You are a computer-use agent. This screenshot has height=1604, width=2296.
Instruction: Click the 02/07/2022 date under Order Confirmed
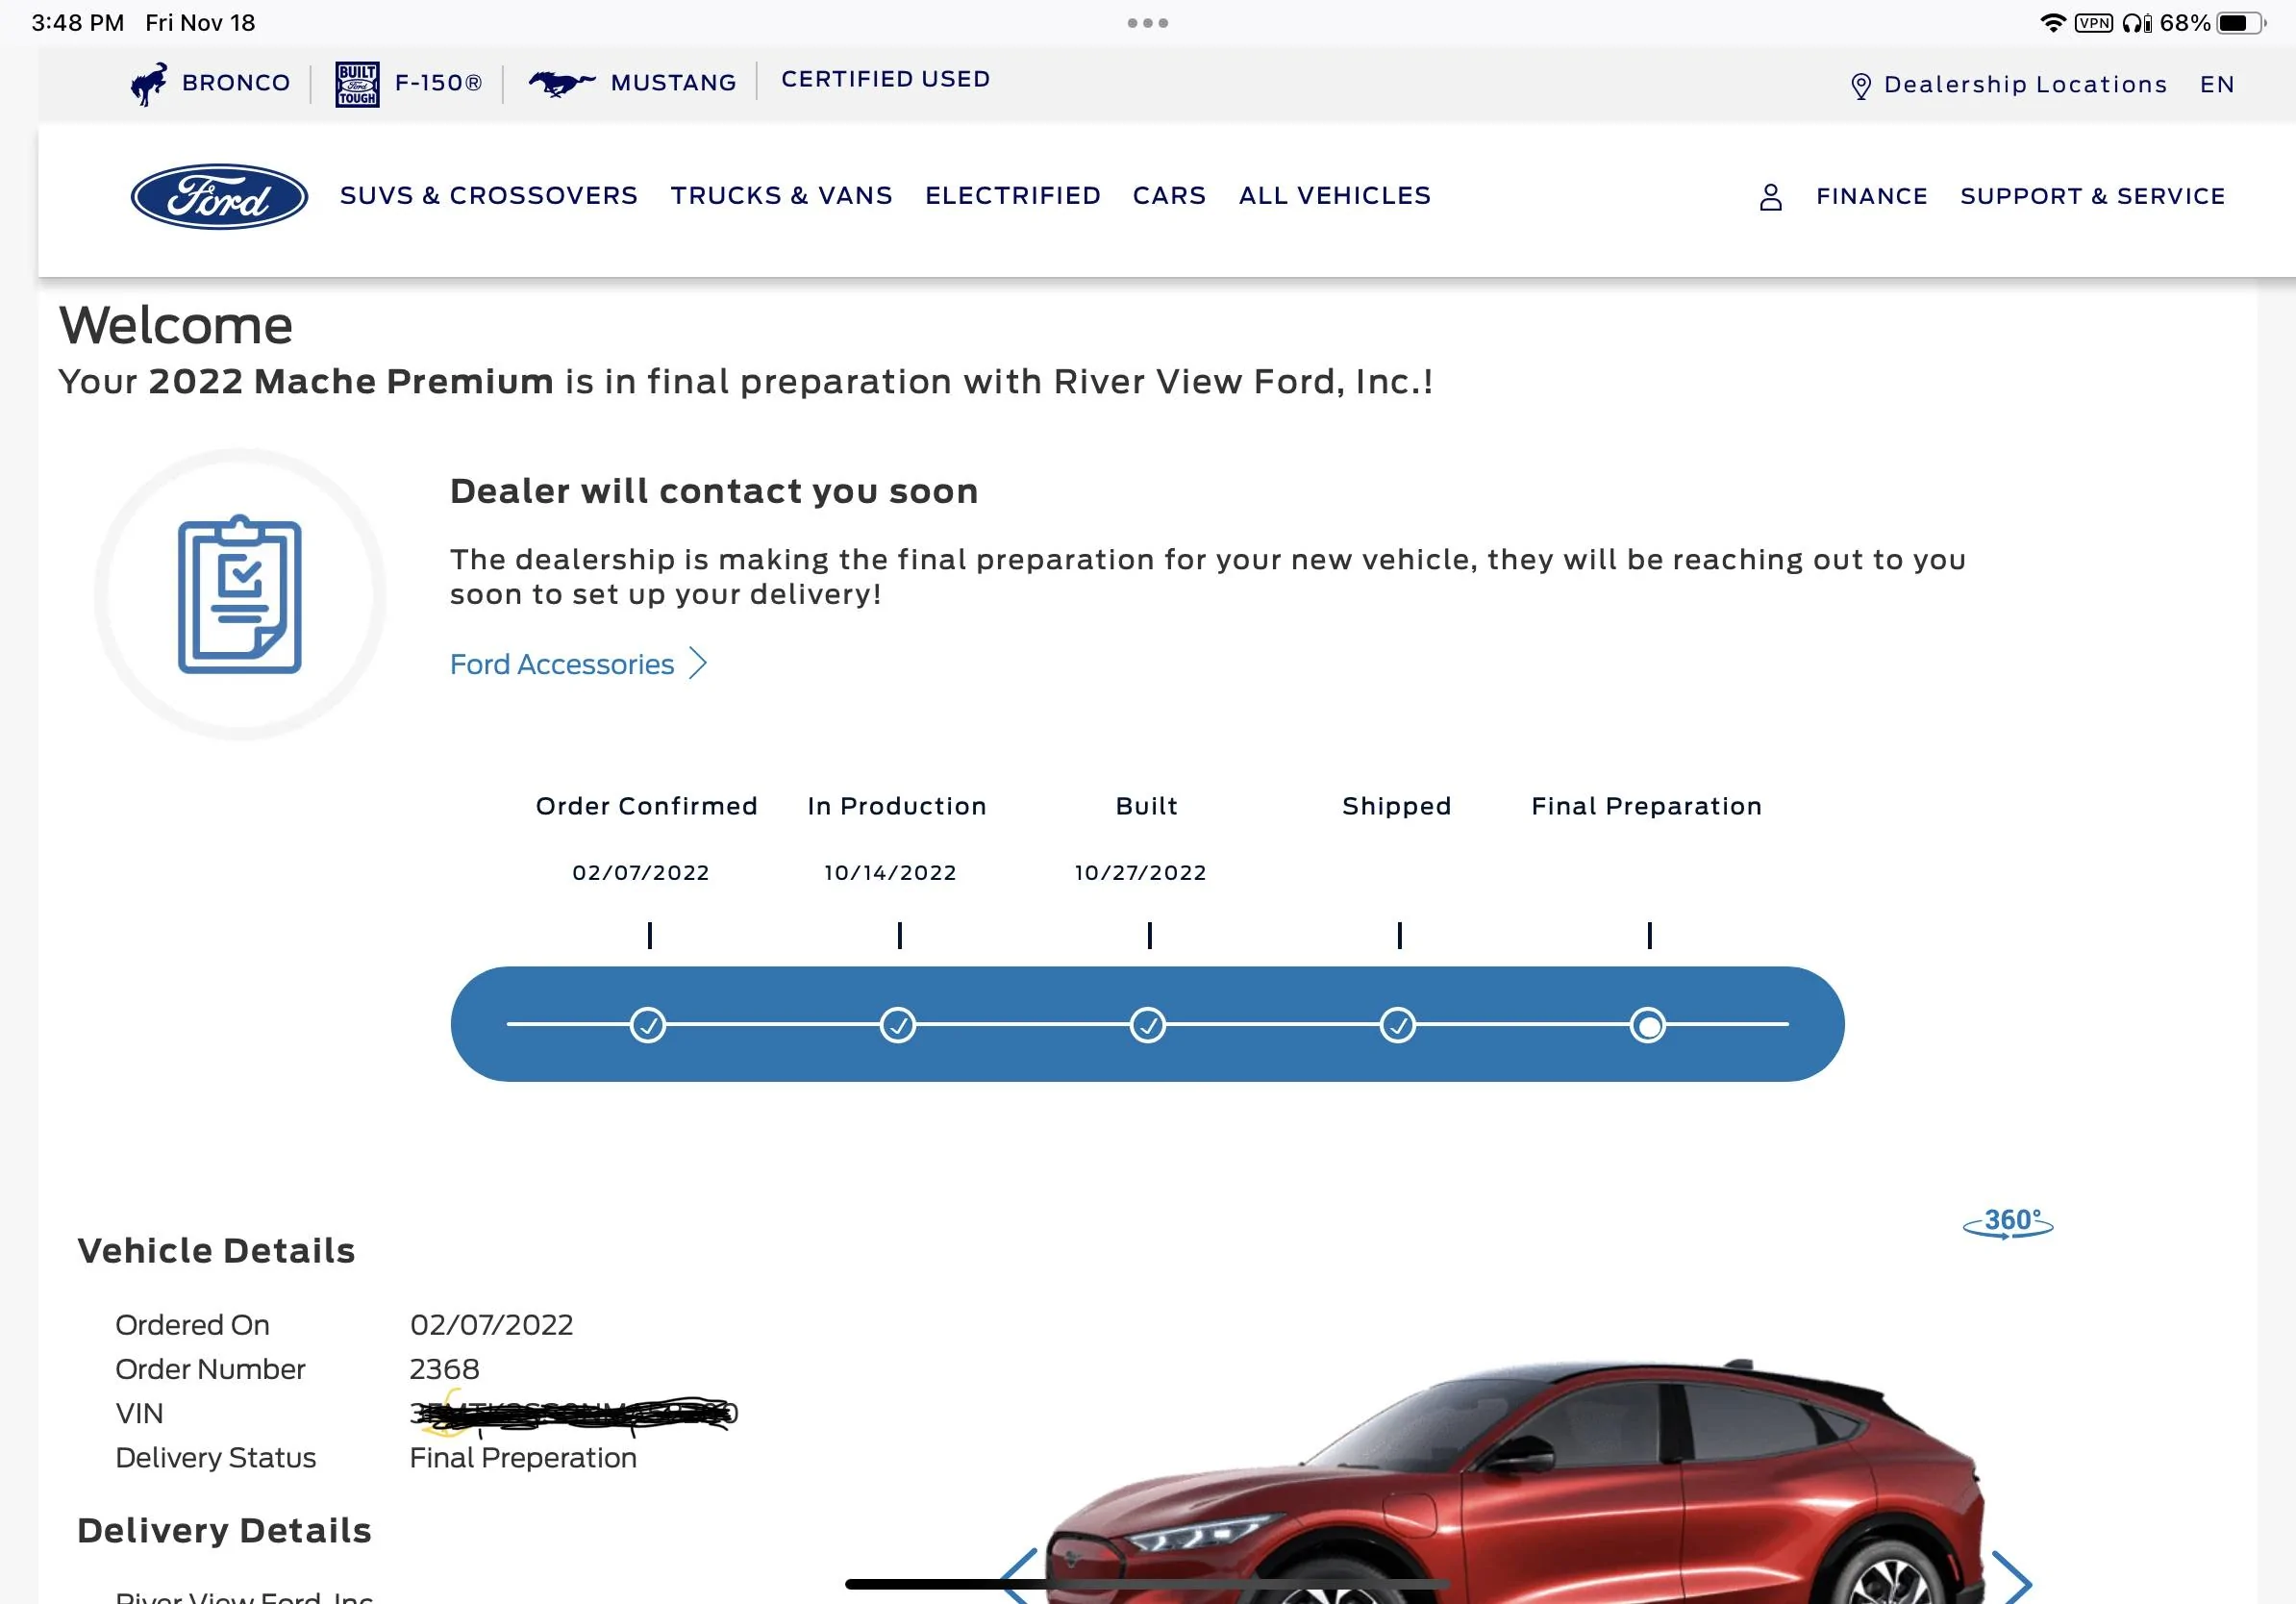641,873
